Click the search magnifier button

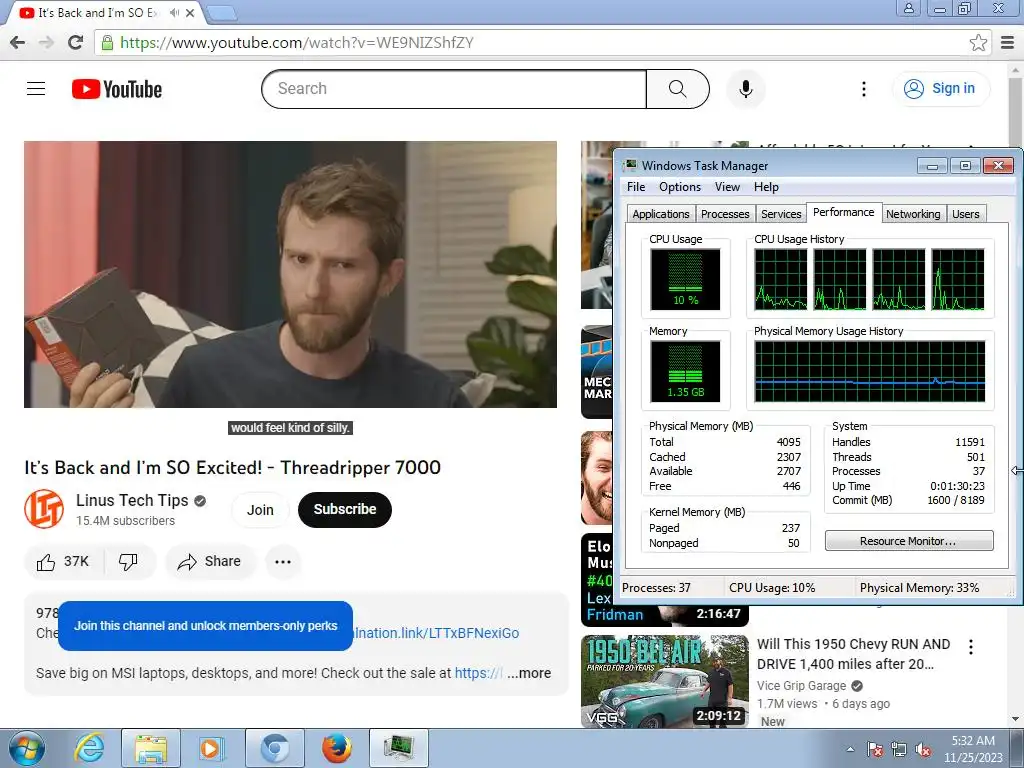677,89
